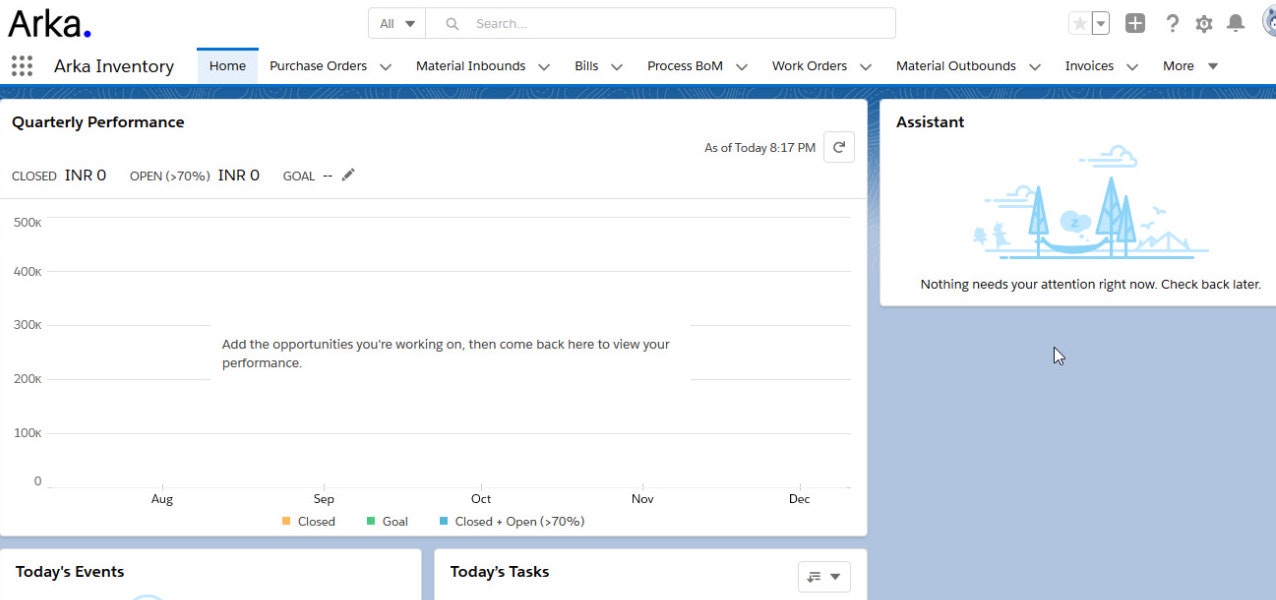This screenshot has width=1276, height=600.
Task: Click the Assistant card heading
Action: [930, 122]
